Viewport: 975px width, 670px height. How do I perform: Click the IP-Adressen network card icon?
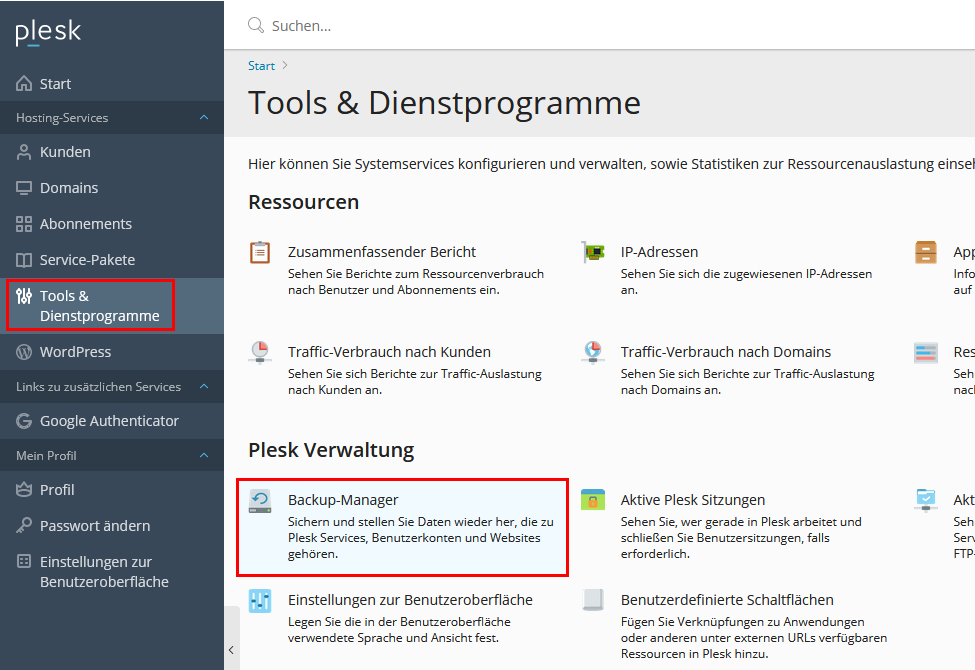coord(593,253)
